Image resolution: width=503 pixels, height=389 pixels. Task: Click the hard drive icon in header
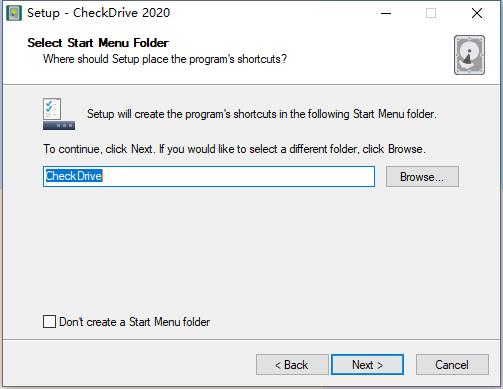469,55
